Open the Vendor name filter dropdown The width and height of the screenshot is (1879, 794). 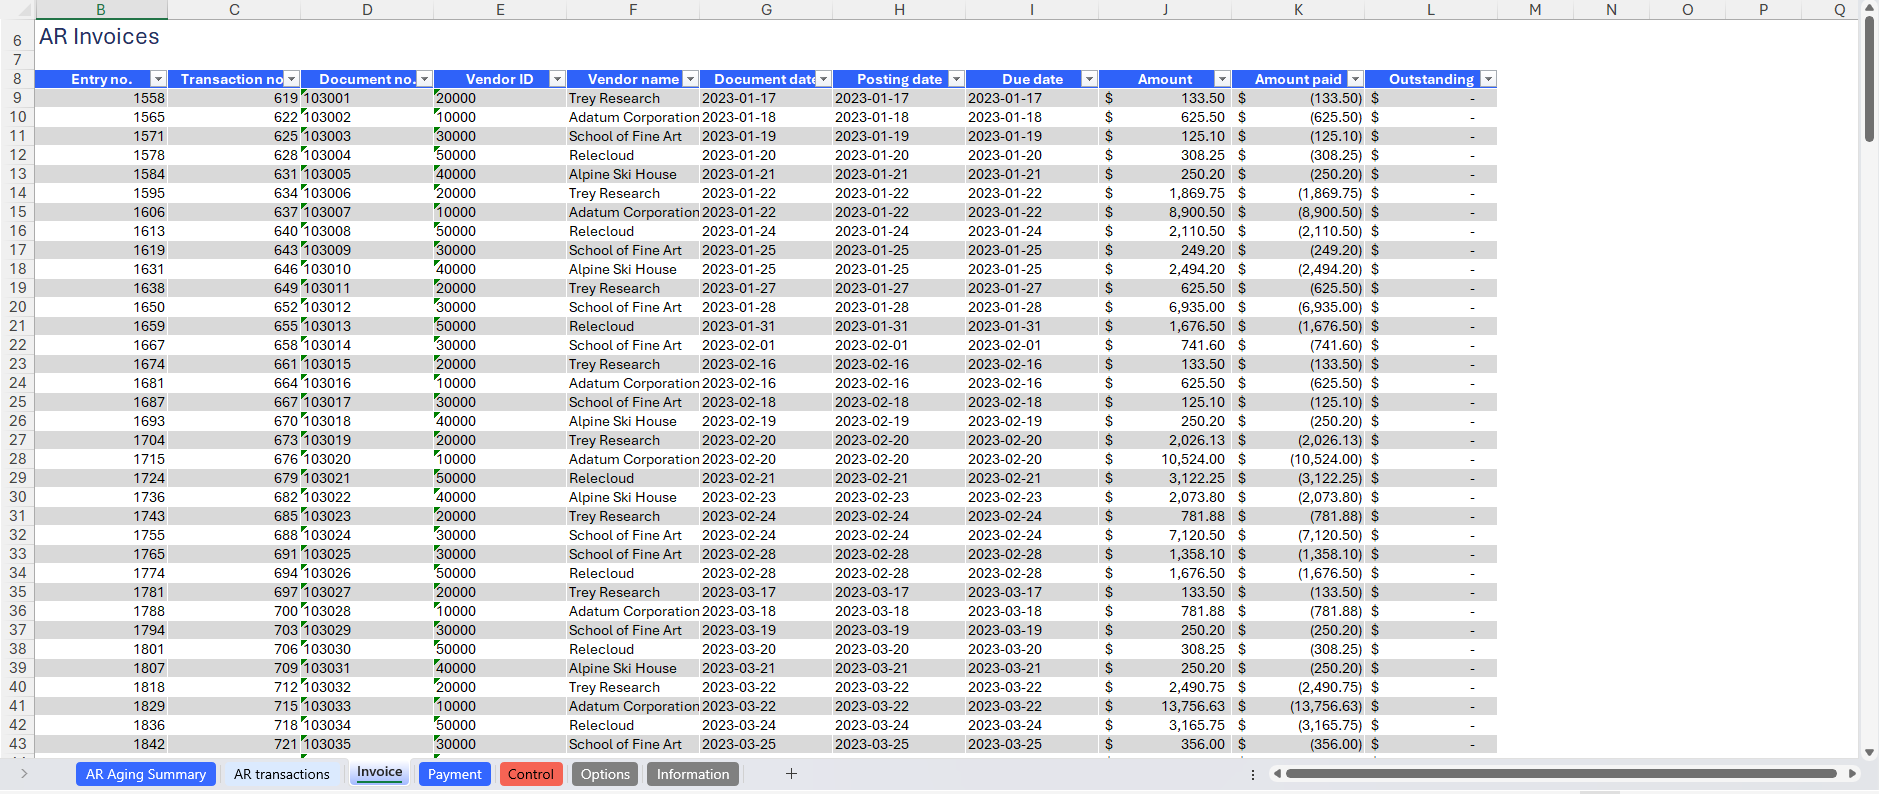coord(690,79)
